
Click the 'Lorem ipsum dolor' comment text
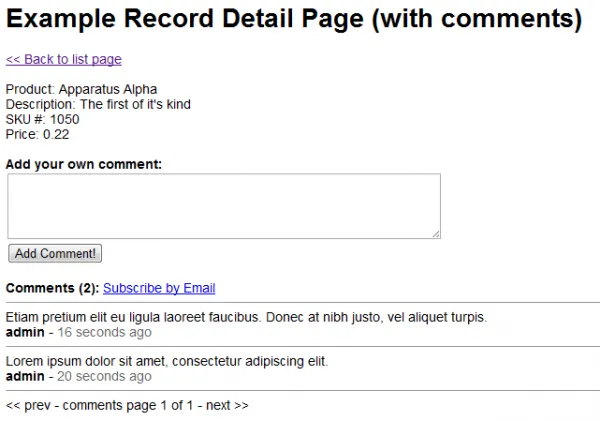pyautogui.click(x=167, y=362)
